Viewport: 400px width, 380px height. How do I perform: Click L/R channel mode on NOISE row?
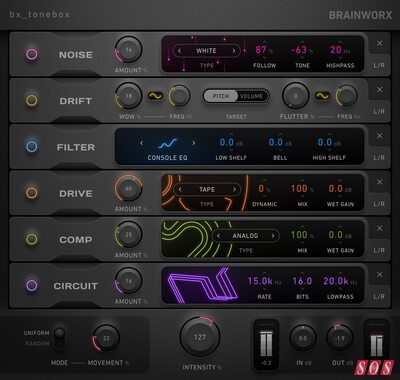(x=379, y=65)
